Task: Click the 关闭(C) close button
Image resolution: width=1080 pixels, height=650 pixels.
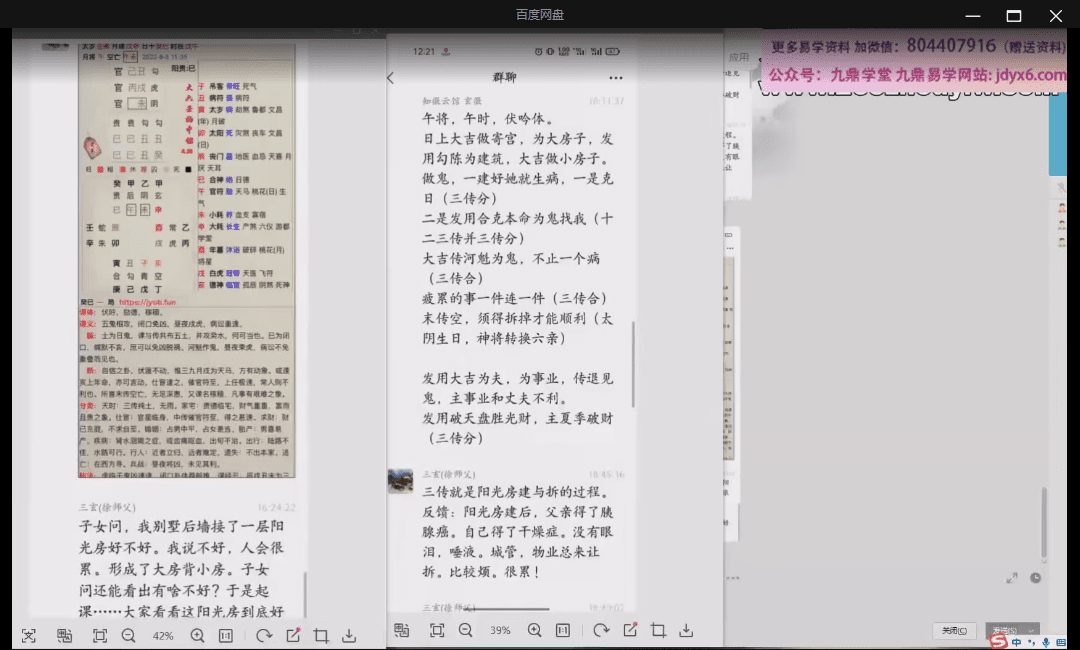Action: 954,630
